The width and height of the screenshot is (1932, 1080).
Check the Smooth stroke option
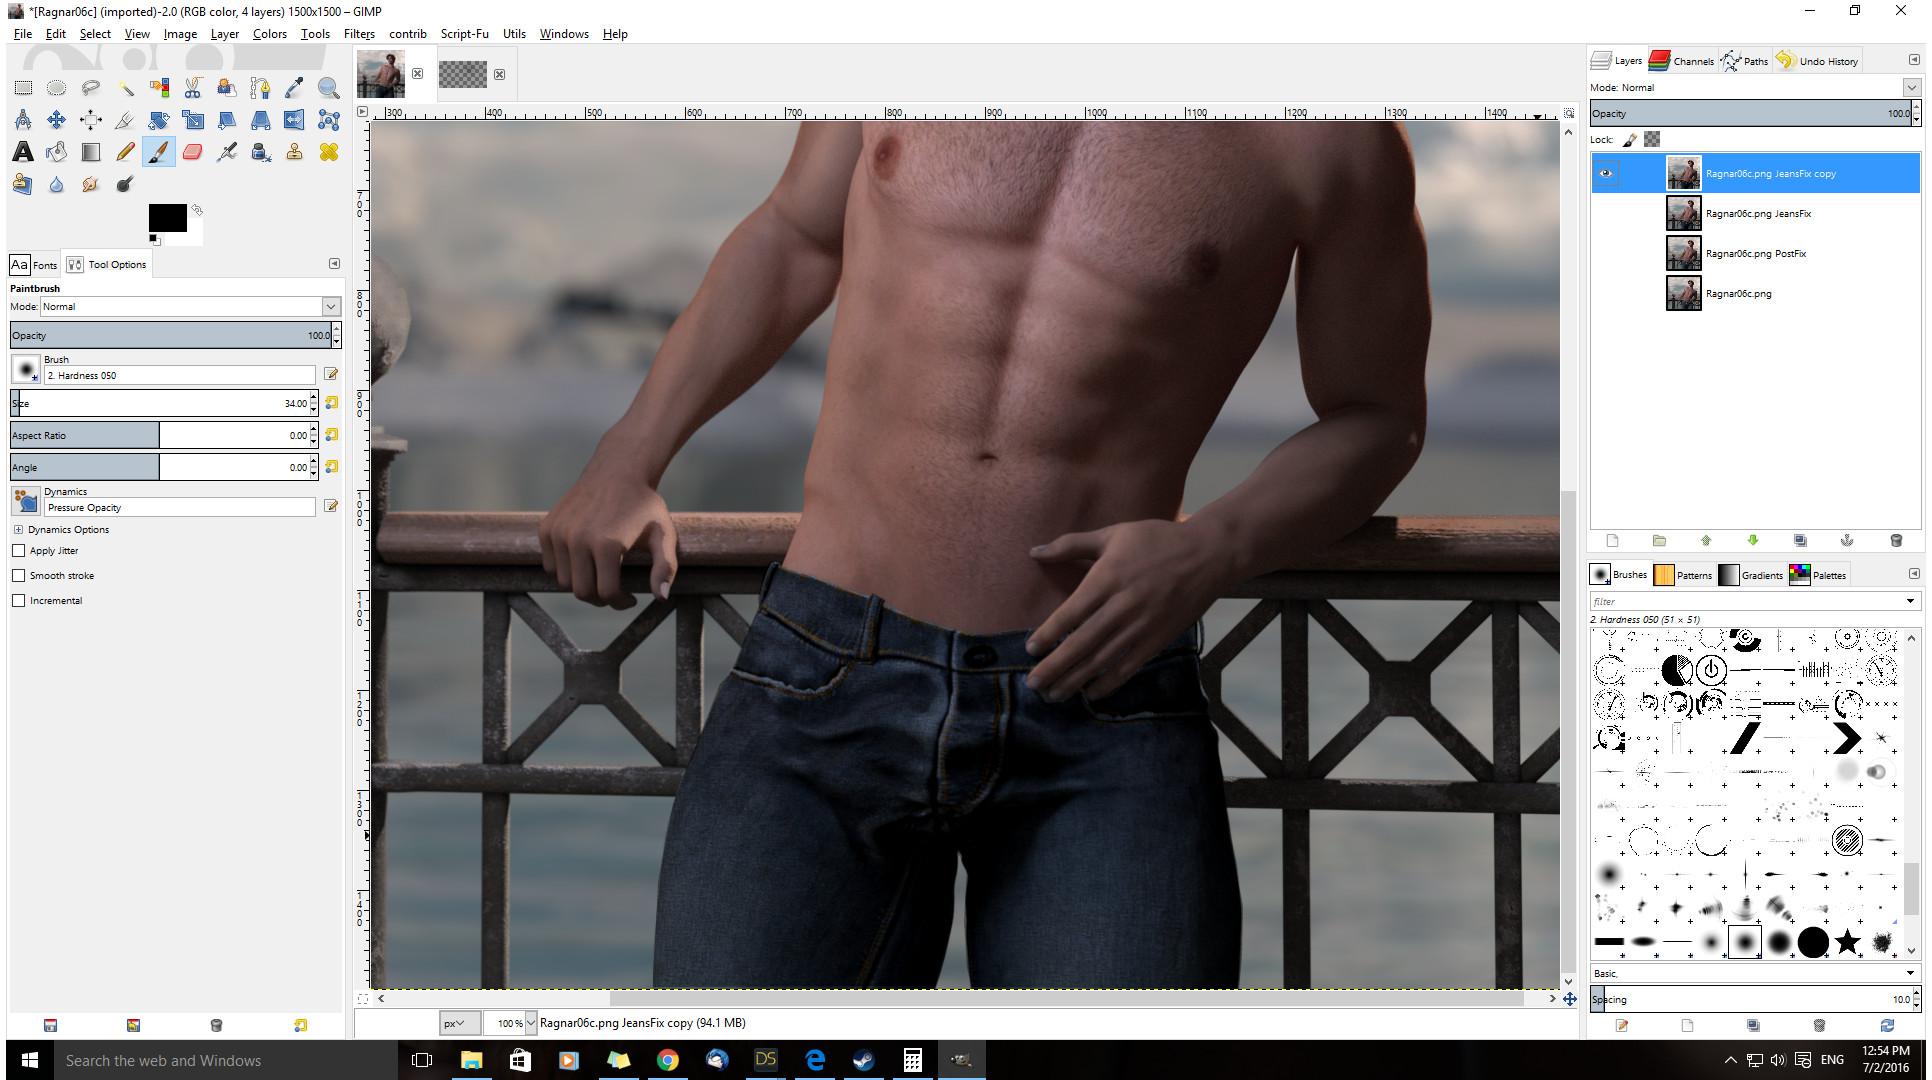click(19, 576)
